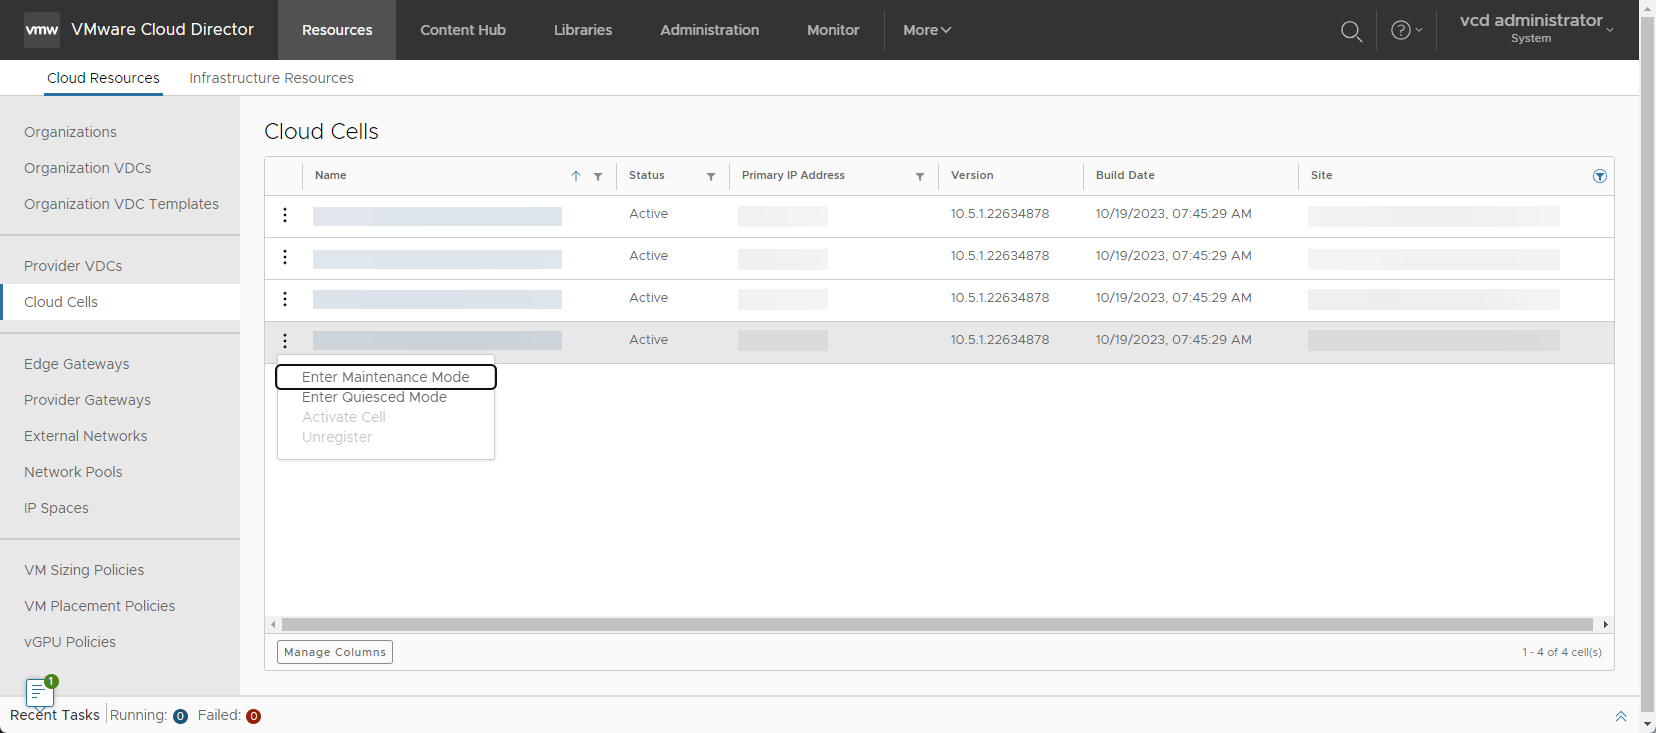The height and width of the screenshot is (733, 1656).
Task: Expand the More navigation dropdown
Action: click(x=927, y=30)
